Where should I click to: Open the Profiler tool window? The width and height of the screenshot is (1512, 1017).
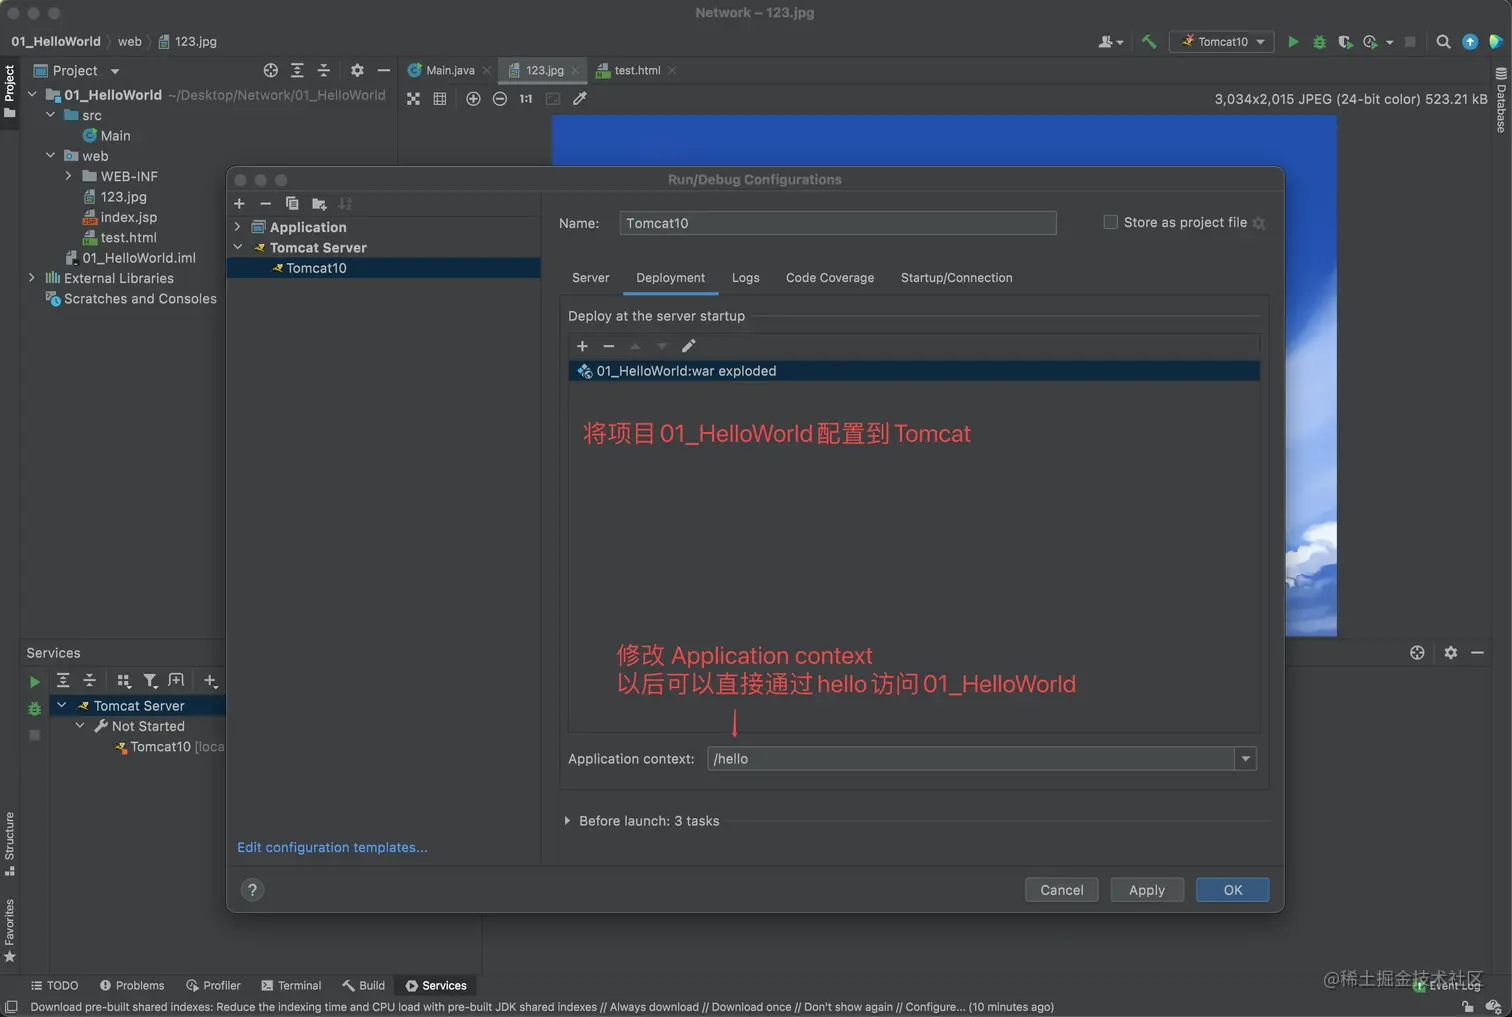point(213,986)
